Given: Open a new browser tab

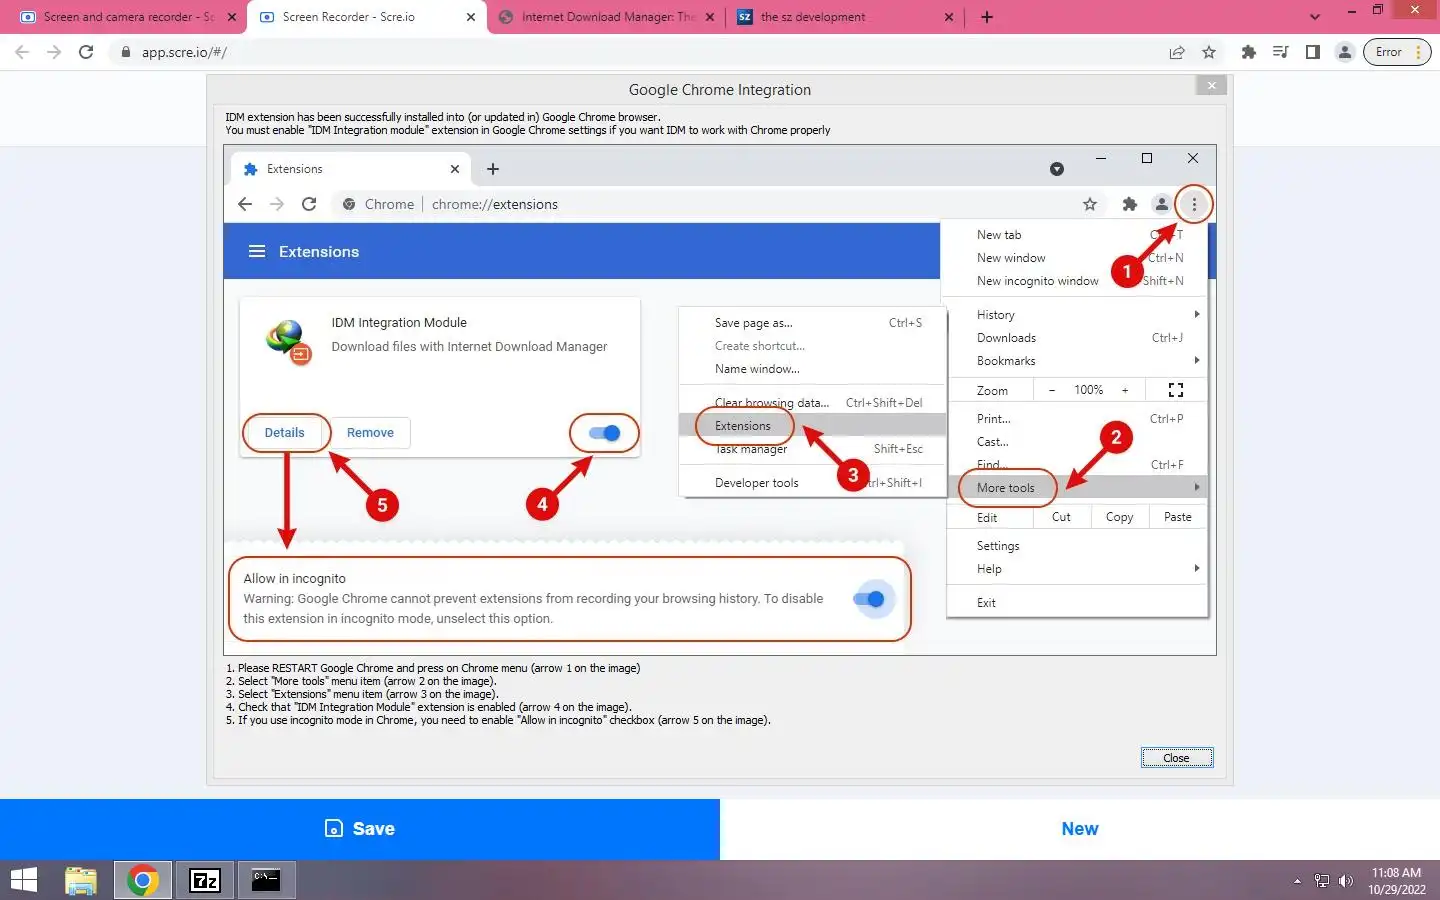Looking at the screenshot, I should click(x=987, y=17).
